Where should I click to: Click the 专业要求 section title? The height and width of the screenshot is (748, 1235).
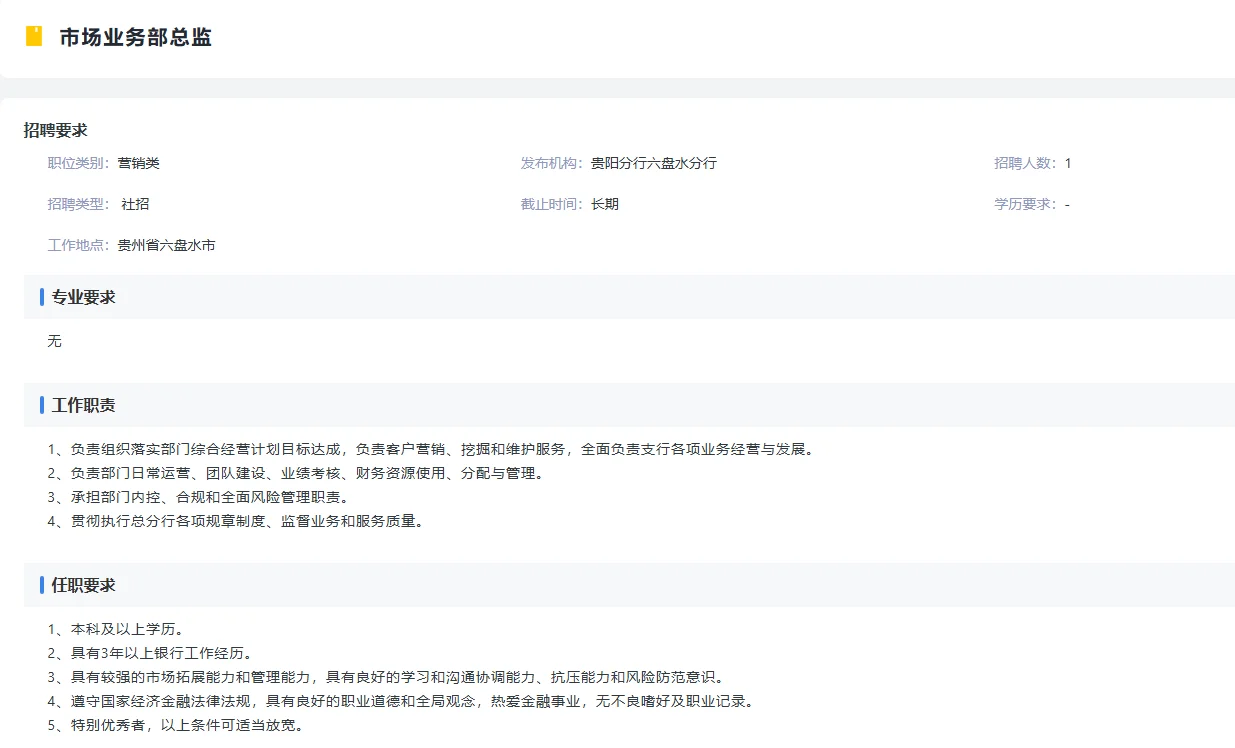pyautogui.click(x=82, y=296)
